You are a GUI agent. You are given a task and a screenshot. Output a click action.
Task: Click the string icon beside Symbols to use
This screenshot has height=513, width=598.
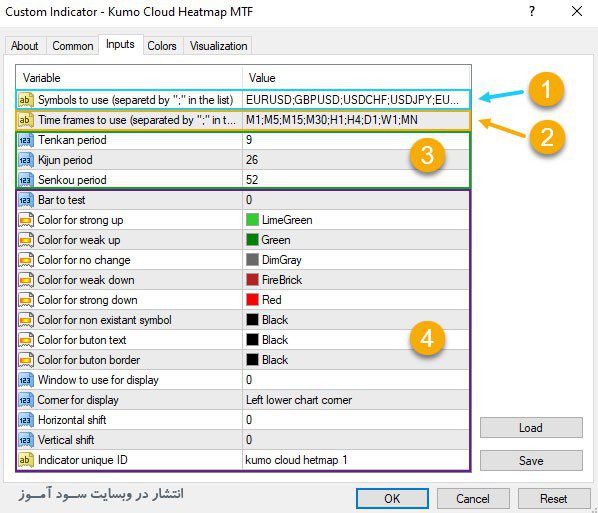click(x=26, y=100)
